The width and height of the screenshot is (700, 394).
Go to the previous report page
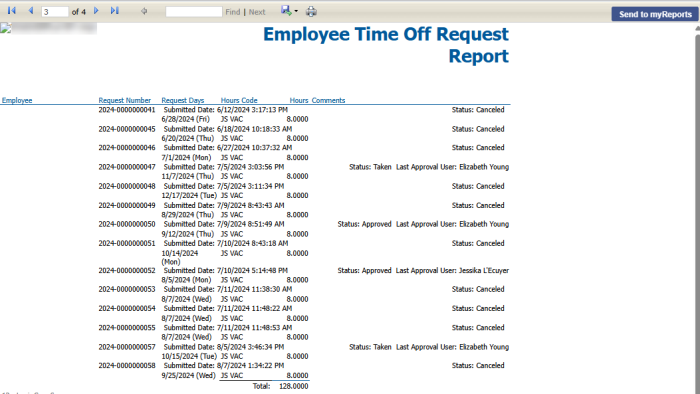(31, 10)
